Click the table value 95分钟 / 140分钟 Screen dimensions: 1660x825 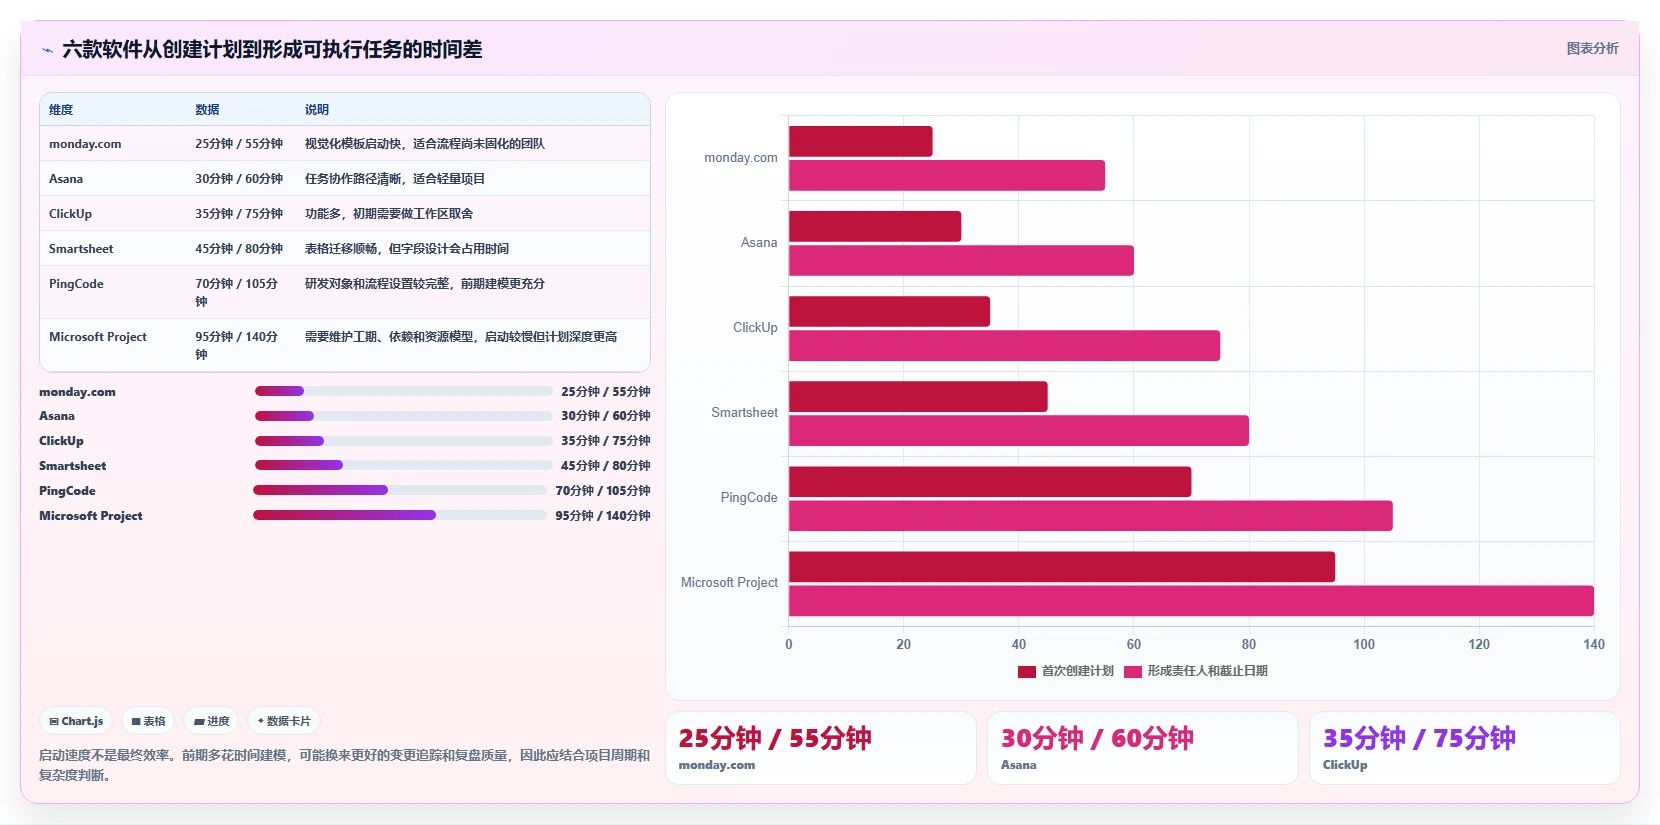237,345
